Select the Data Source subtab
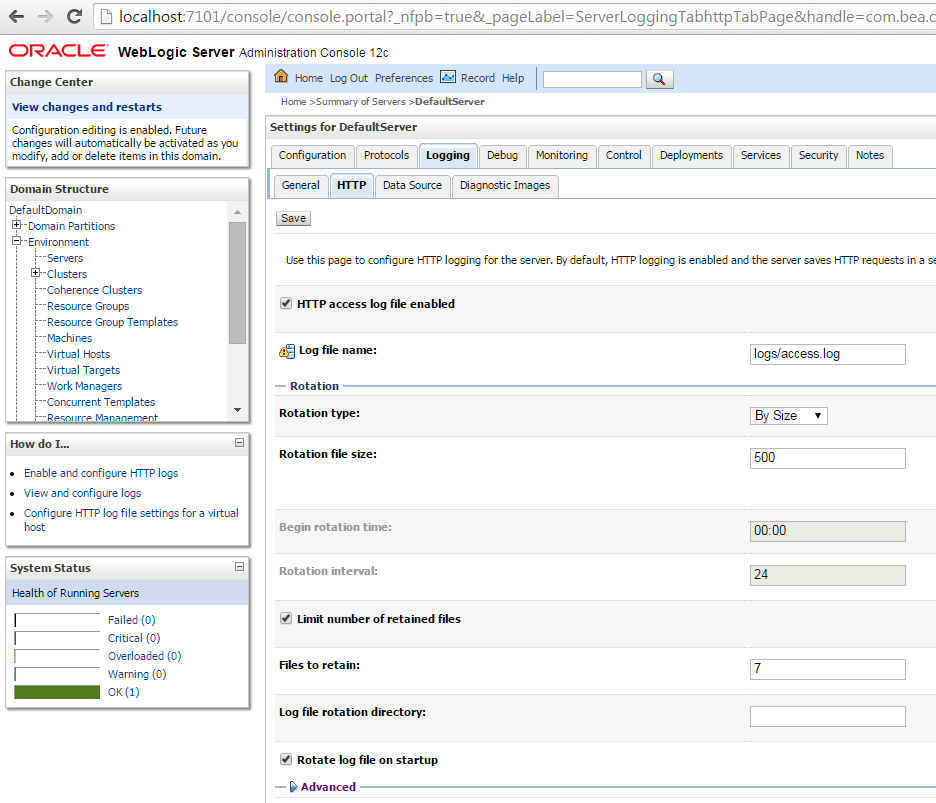The height and width of the screenshot is (803, 936). pos(412,186)
